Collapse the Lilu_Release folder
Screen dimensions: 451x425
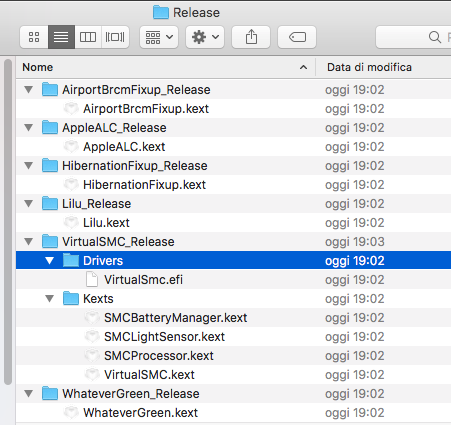pyautogui.click(x=29, y=204)
